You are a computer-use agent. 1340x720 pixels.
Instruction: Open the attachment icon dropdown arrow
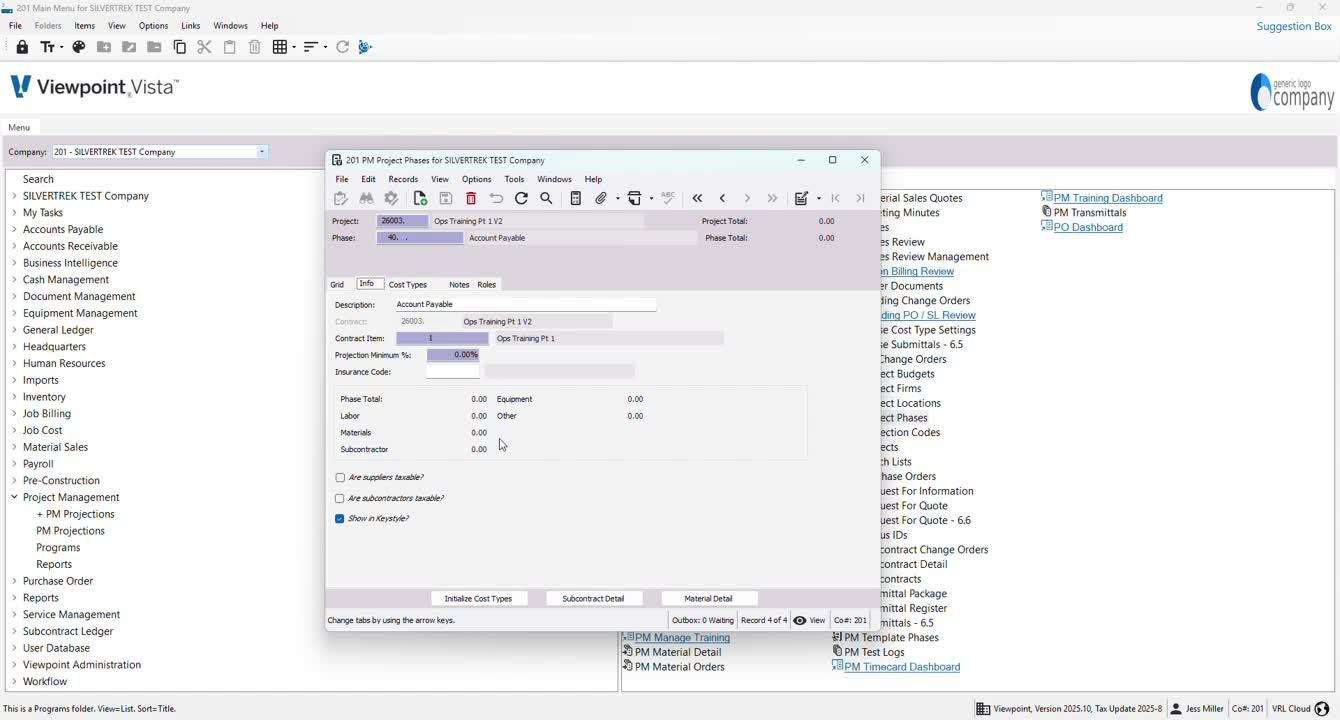pos(618,198)
